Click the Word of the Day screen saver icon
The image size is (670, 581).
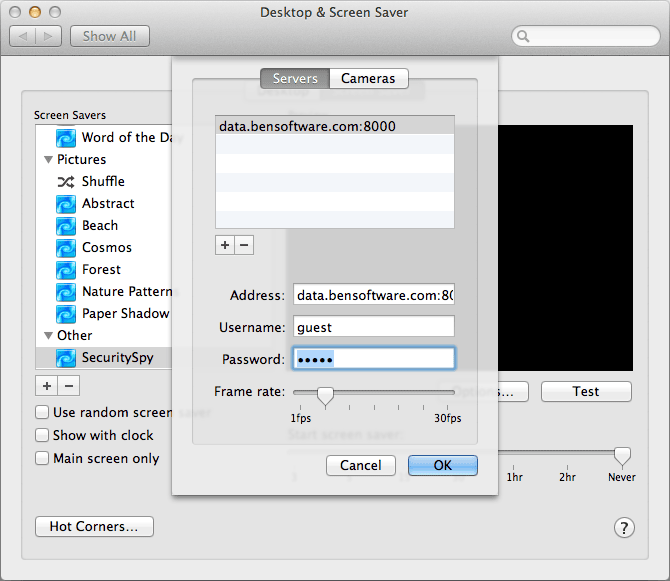coord(66,138)
